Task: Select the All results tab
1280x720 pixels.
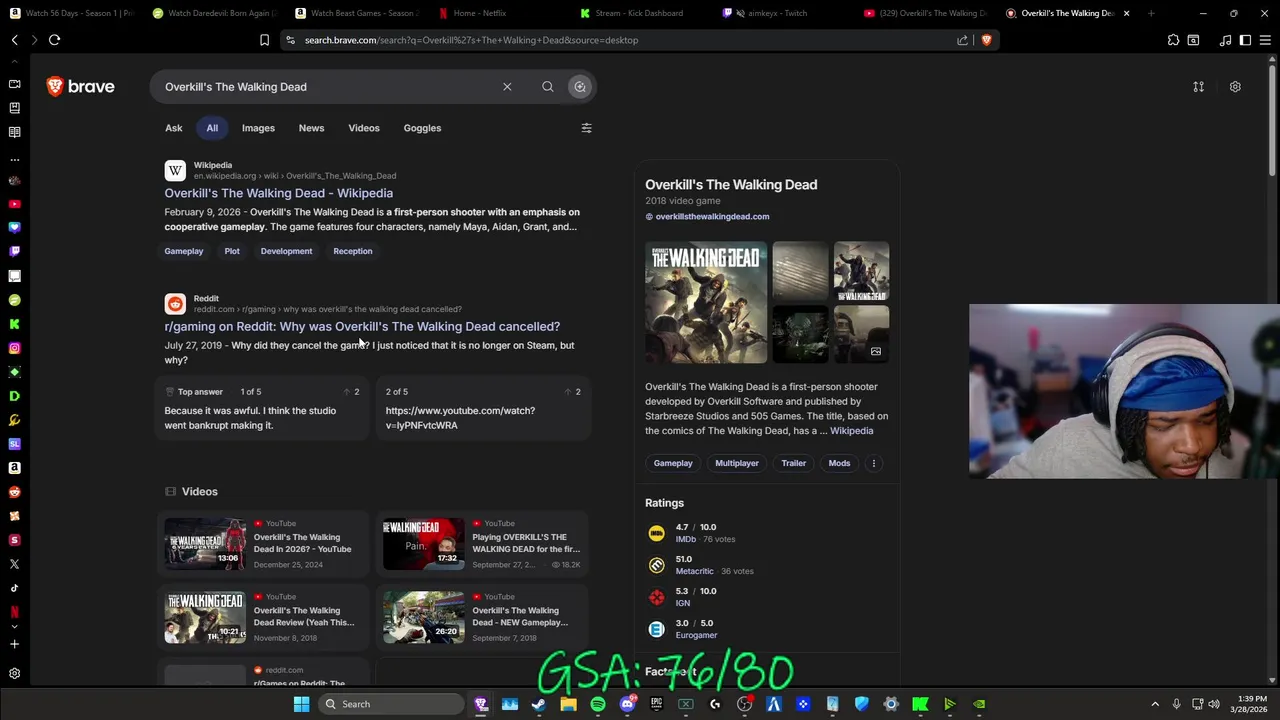Action: 212,128
